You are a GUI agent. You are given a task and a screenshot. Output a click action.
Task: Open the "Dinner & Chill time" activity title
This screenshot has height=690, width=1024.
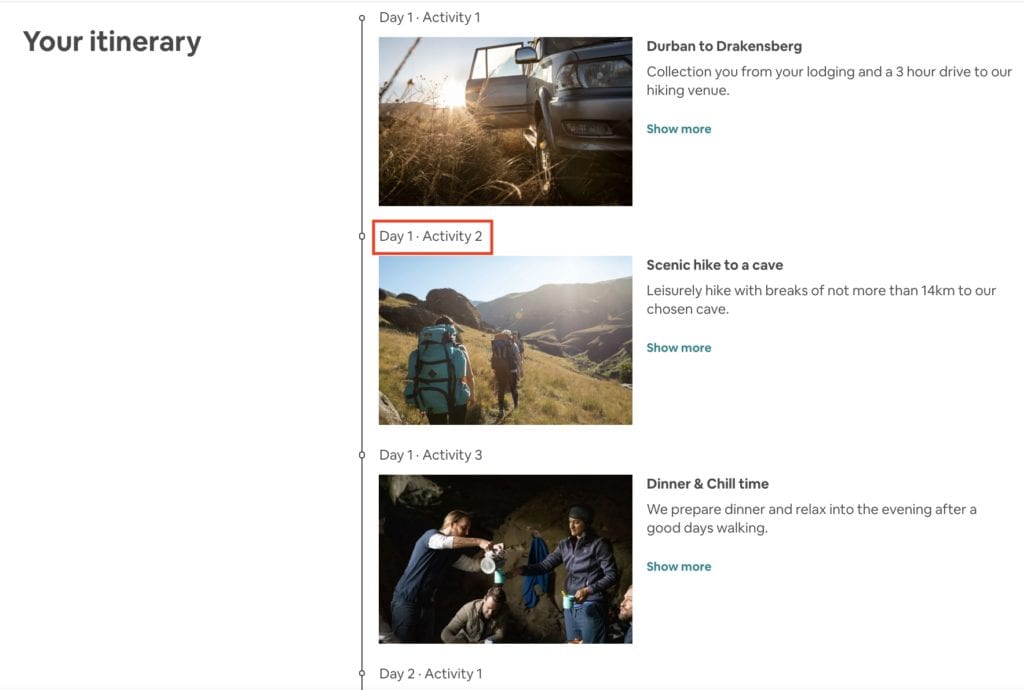click(708, 483)
